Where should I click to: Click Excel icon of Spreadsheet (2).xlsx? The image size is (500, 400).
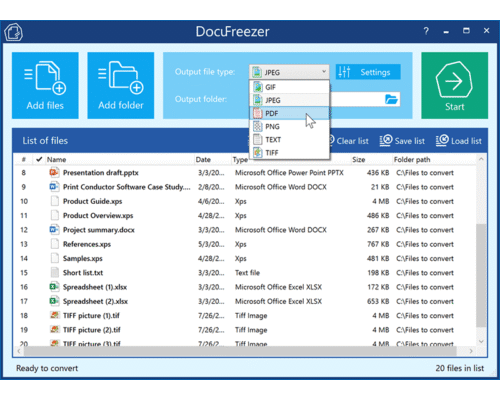point(54,301)
